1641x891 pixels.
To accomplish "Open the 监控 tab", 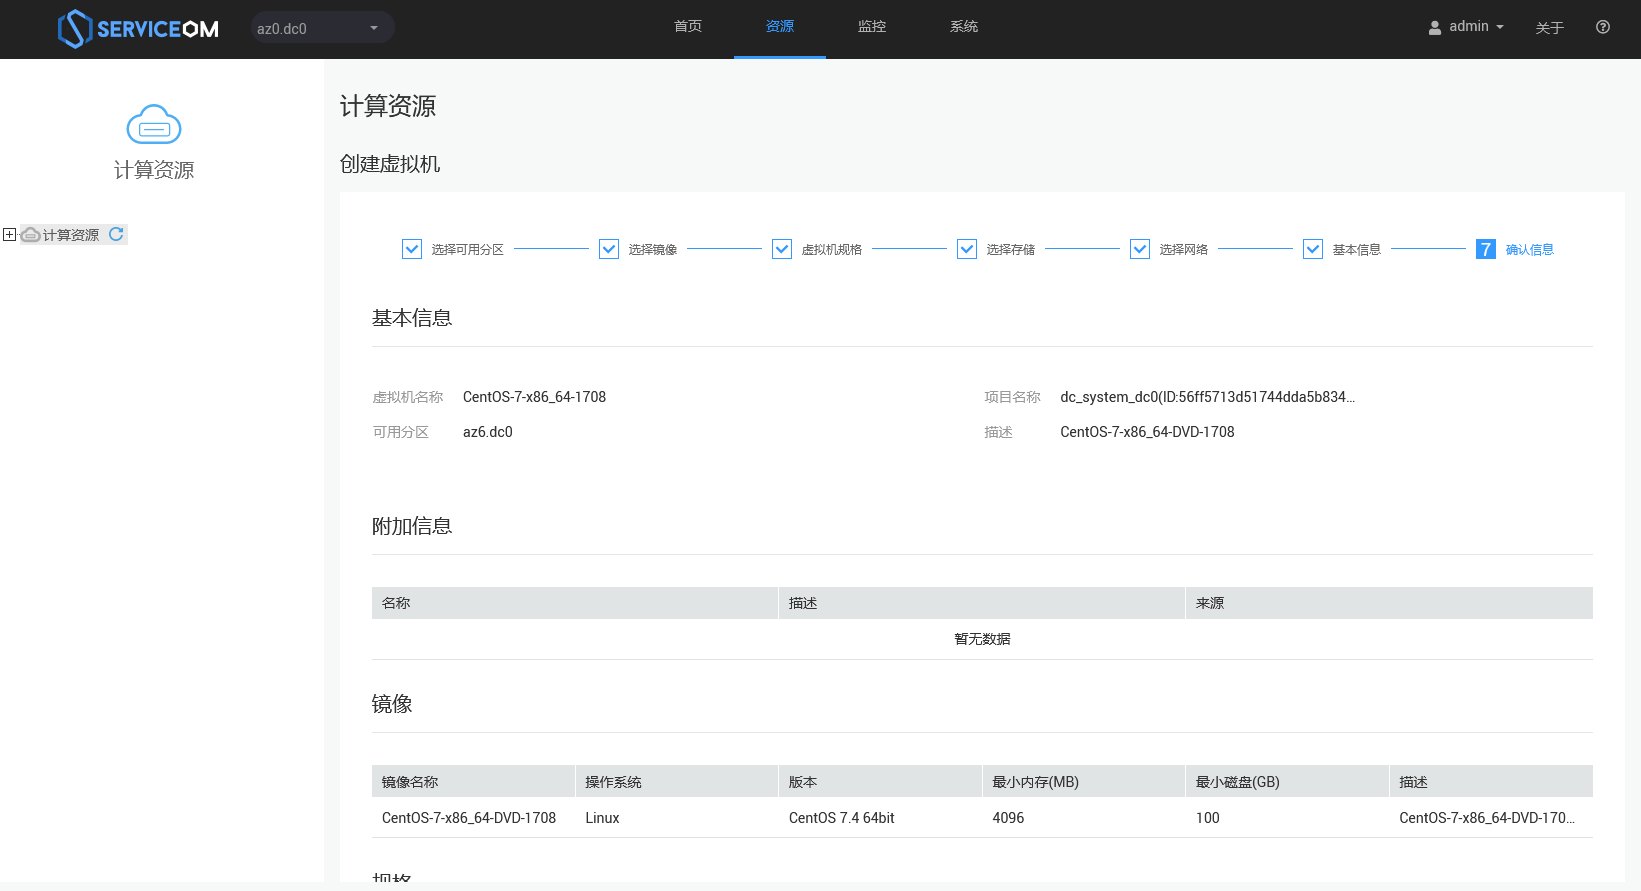I will (872, 27).
